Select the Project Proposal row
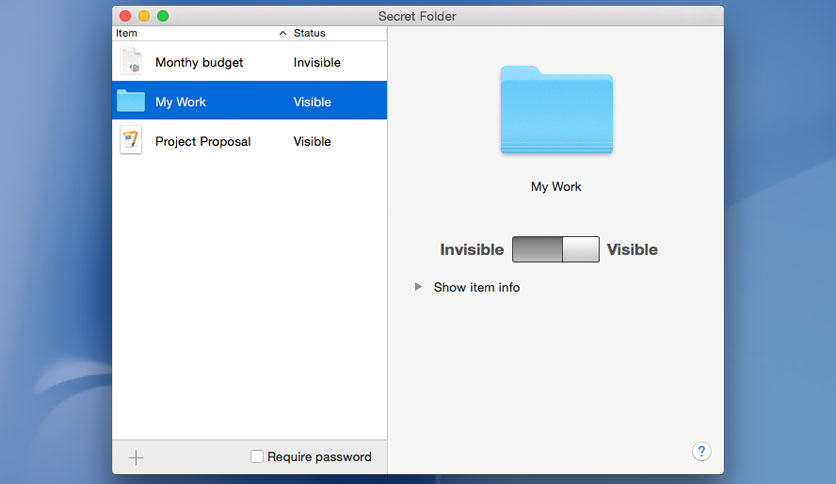The height and width of the screenshot is (484, 836). pyautogui.click(x=250, y=141)
